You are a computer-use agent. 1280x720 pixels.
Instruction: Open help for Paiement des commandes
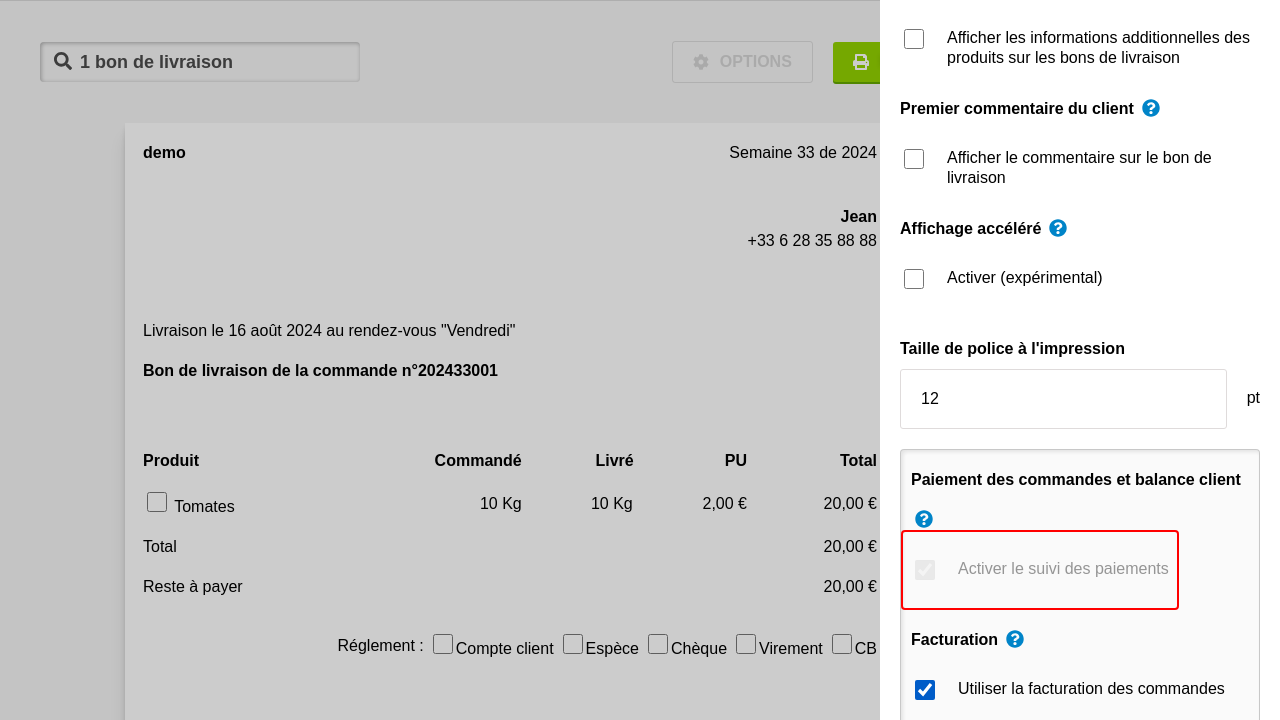pyautogui.click(x=924, y=519)
